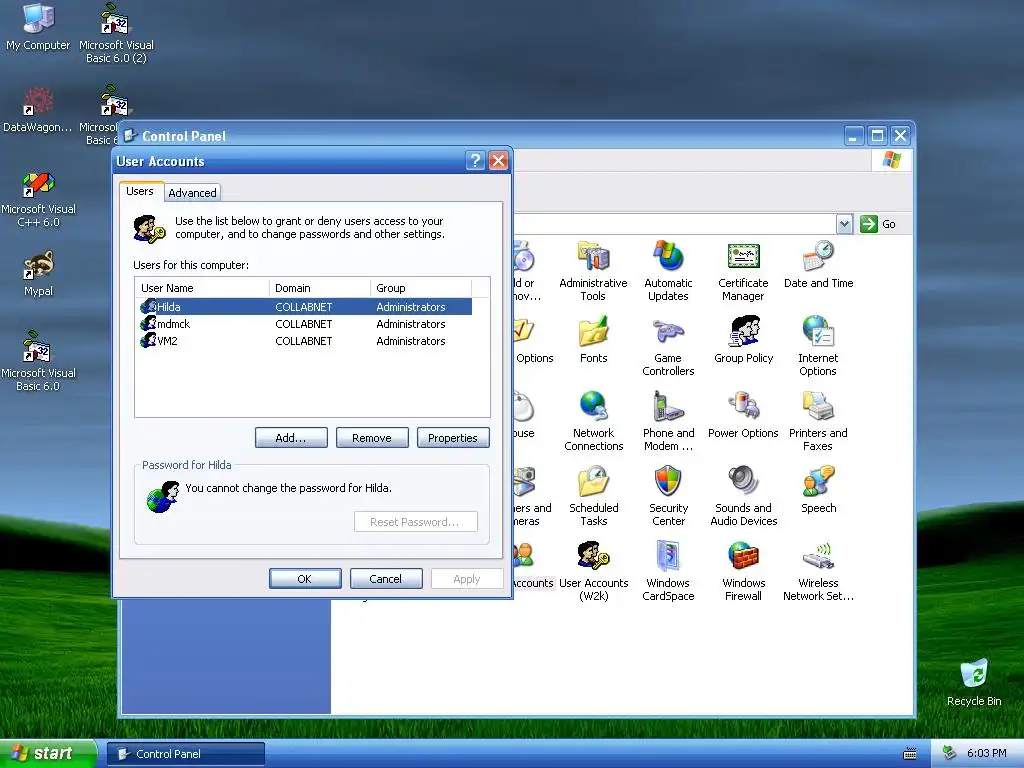Sort list by Domain column header
This screenshot has height=768, width=1024.
point(319,288)
